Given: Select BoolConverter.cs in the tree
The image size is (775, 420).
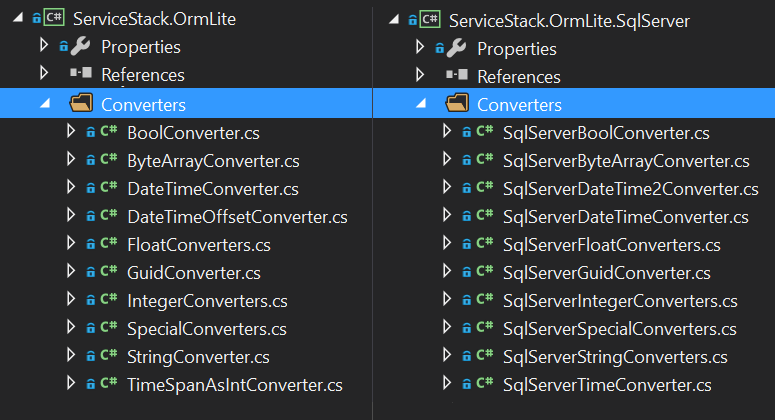Looking at the screenshot, I should [x=193, y=133].
